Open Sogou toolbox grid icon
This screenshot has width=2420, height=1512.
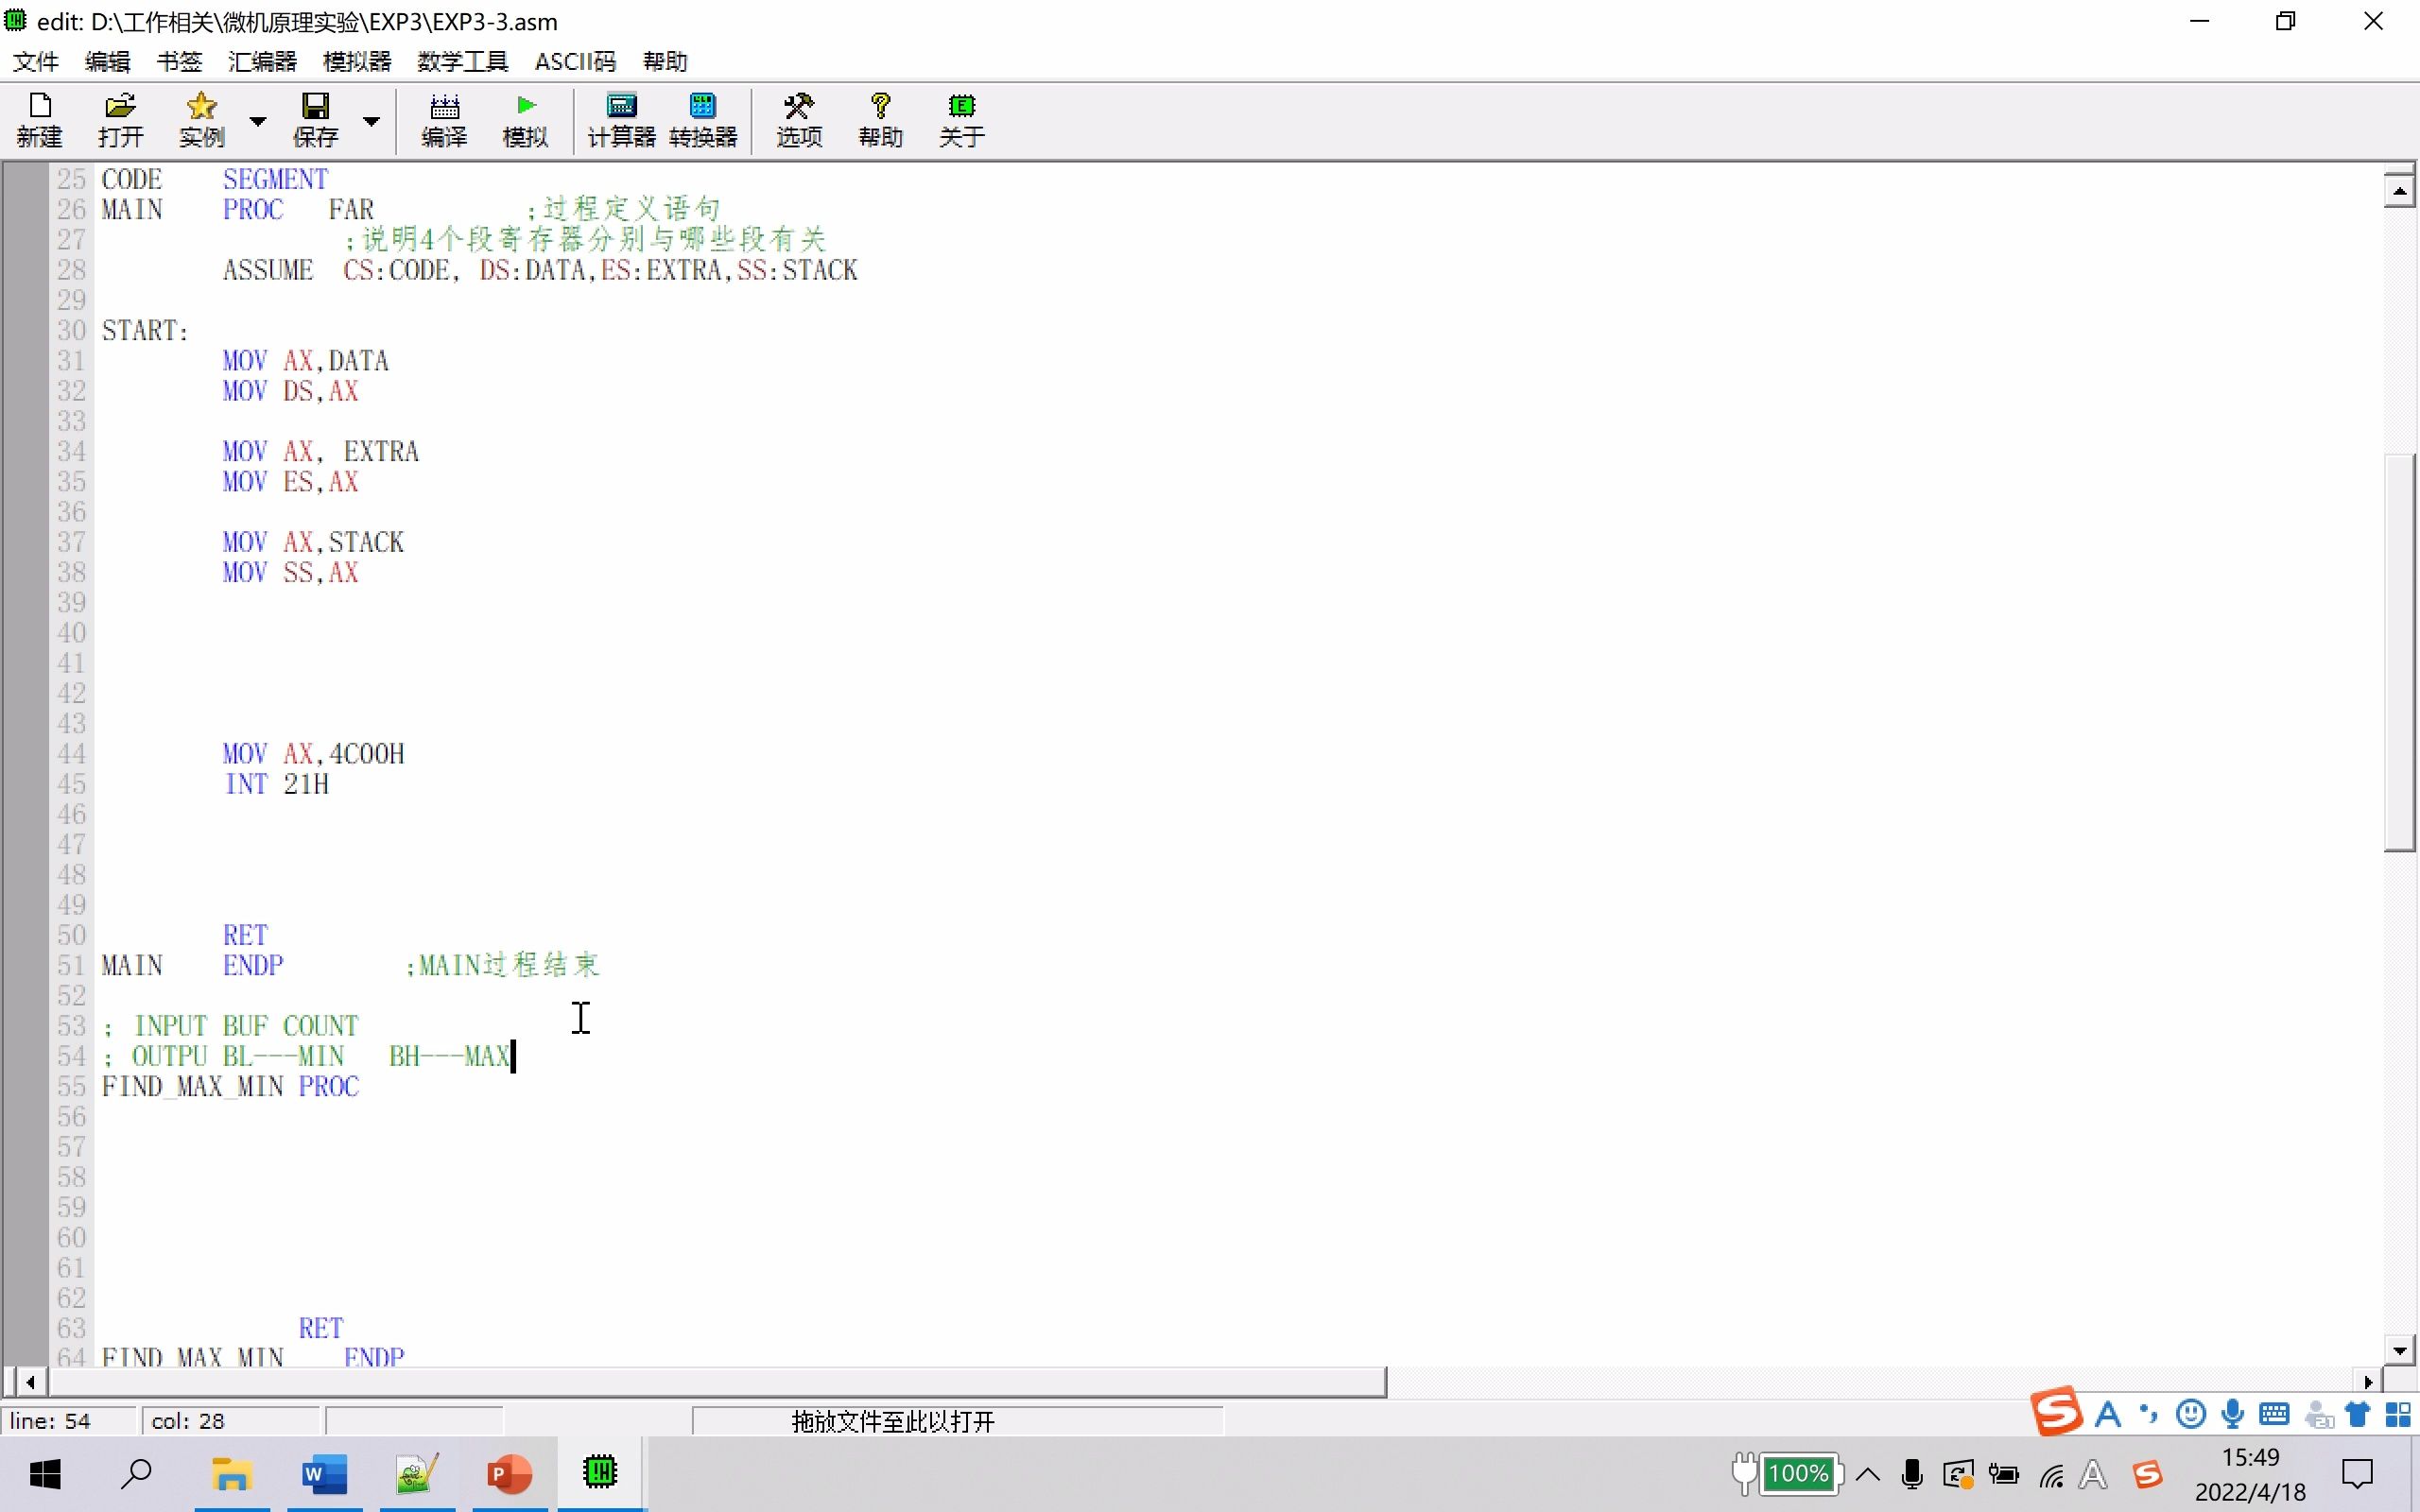[x=2398, y=1414]
